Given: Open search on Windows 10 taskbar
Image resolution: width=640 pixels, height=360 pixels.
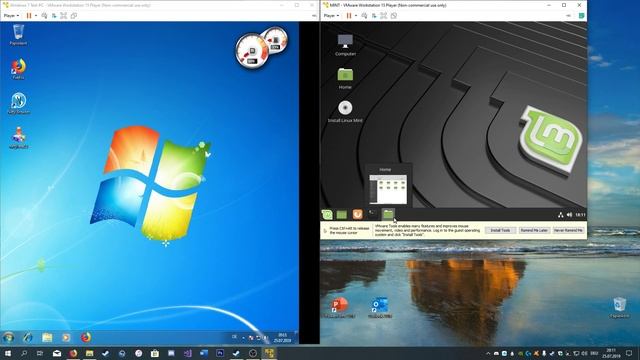Looking at the screenshot, I should (24, 353).
